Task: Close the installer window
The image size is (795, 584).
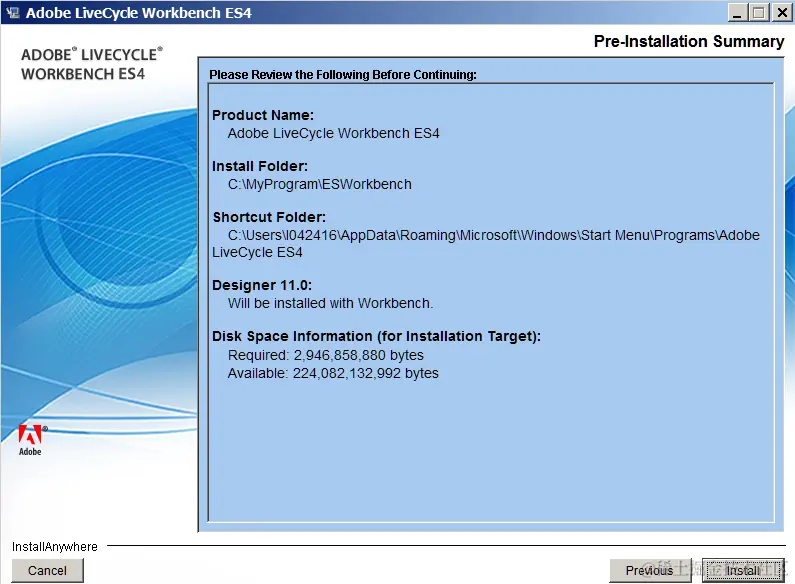Action: point(781,12)
